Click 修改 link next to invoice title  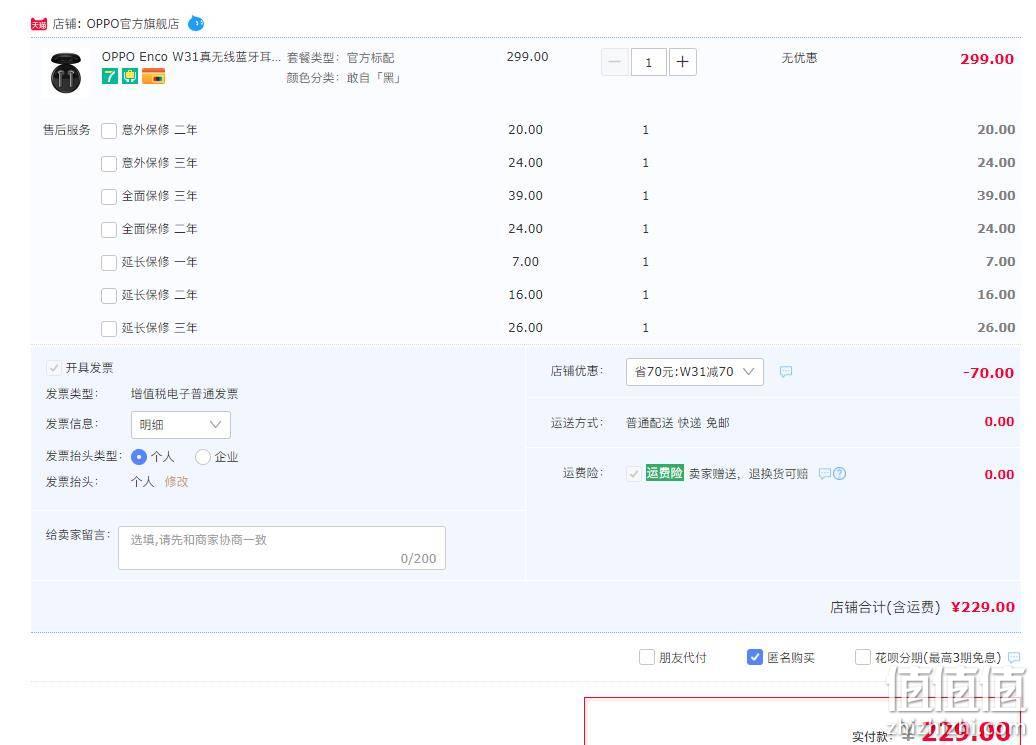pyautogui.click(x=176, y=481)
